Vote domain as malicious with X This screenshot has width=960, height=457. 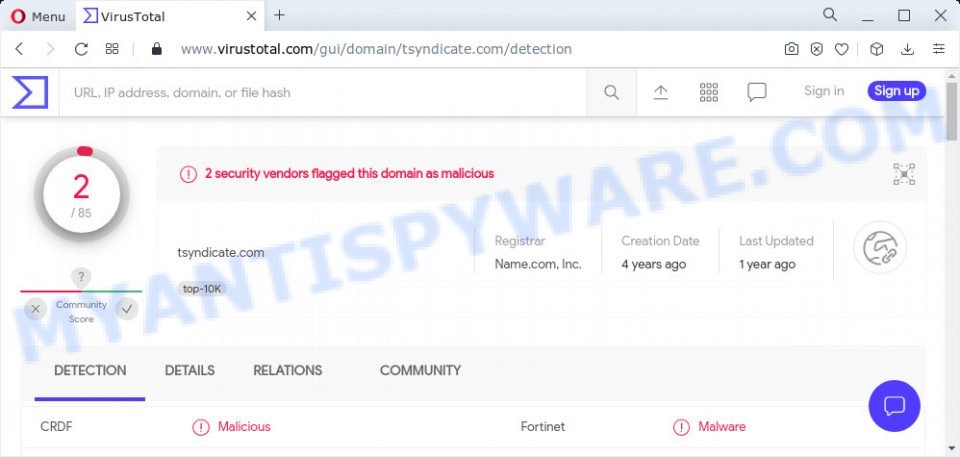[x=36, y=309]
